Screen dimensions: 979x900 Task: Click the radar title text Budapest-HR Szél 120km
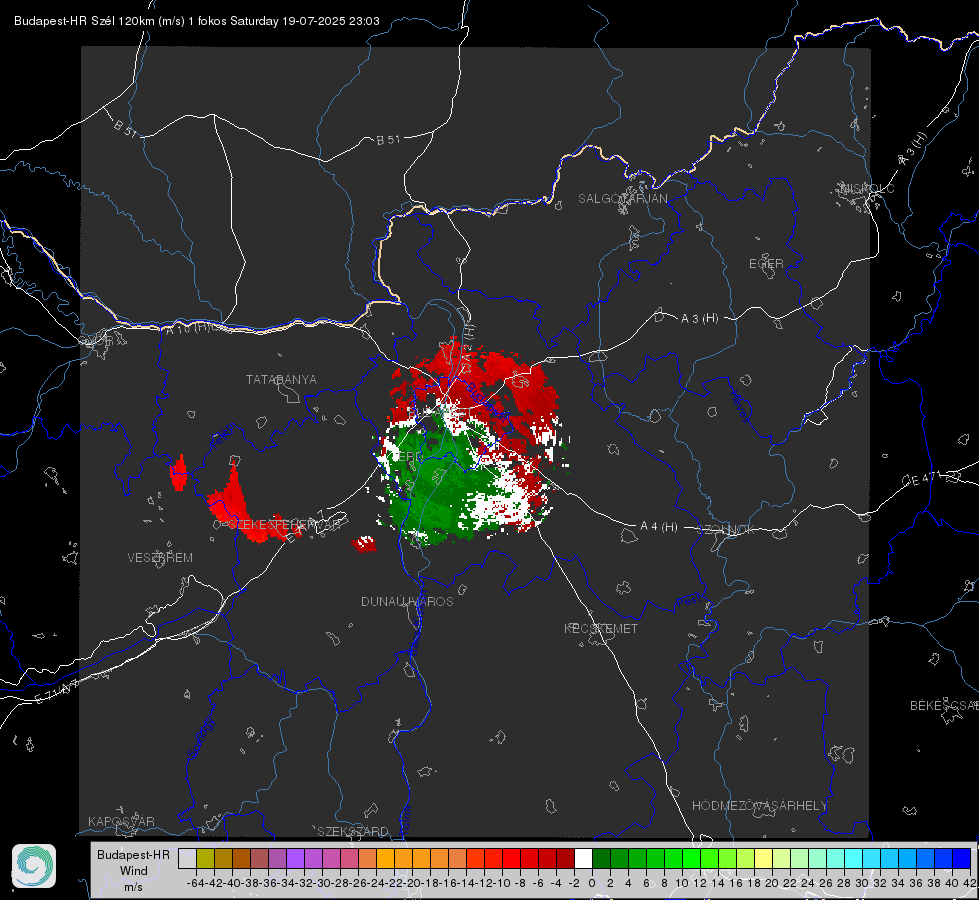84,21
